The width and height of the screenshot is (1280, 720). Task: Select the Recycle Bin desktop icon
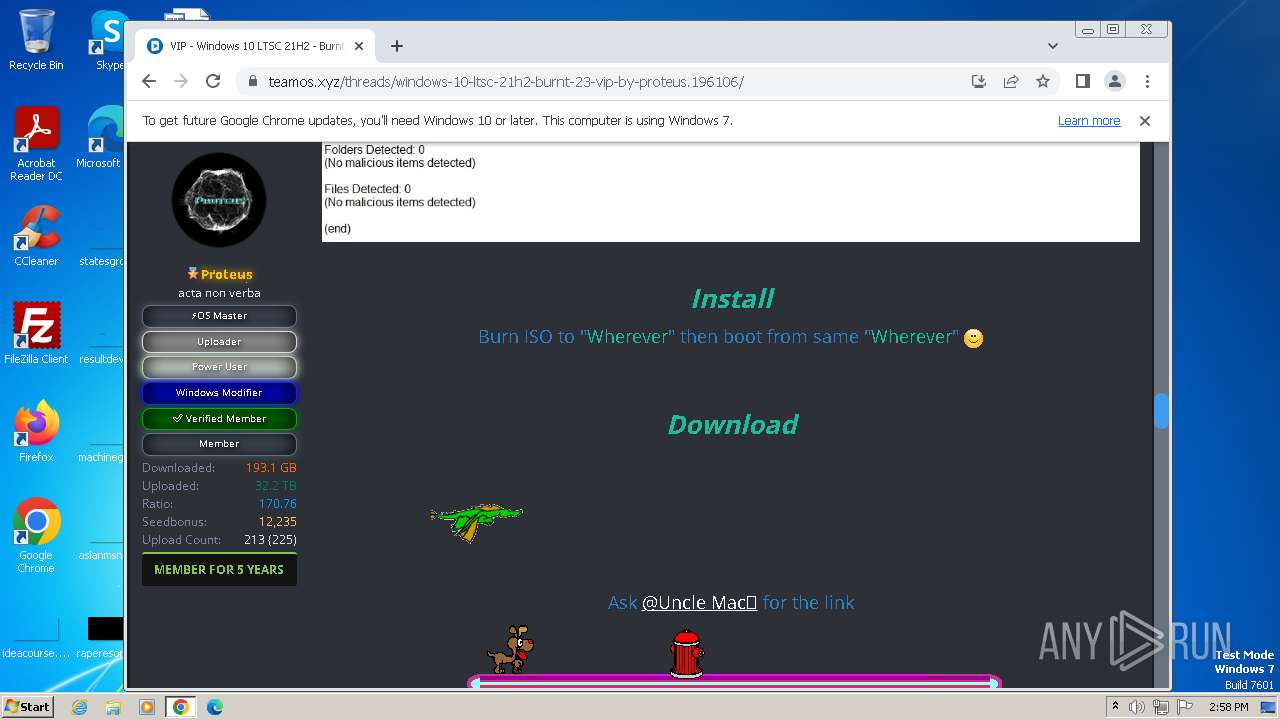pos(36,40)
